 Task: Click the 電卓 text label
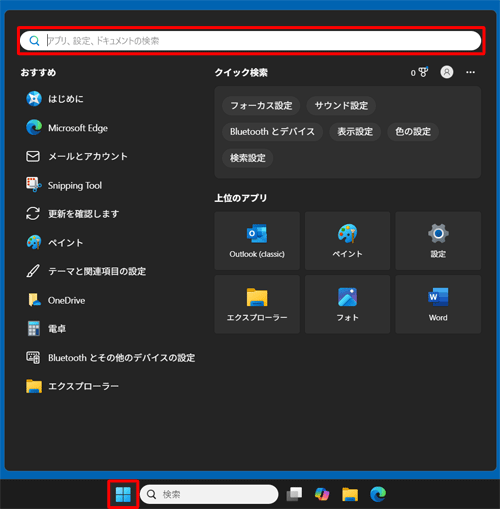tap(57, 329)
